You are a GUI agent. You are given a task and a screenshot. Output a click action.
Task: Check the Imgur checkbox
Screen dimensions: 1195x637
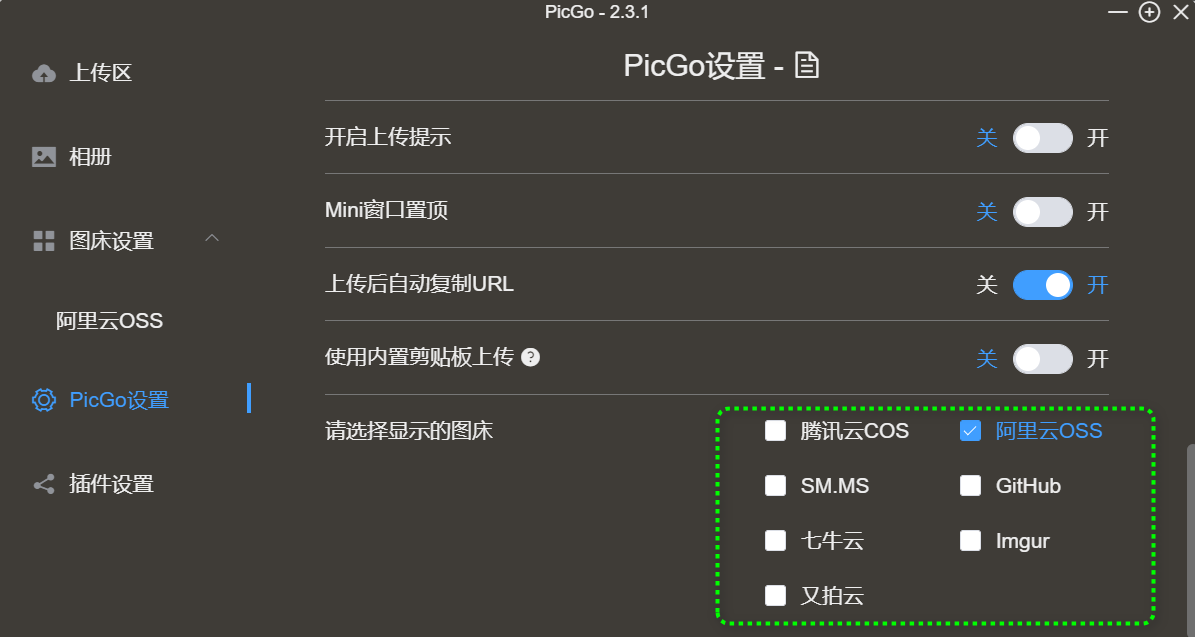(x=970, y=541)
